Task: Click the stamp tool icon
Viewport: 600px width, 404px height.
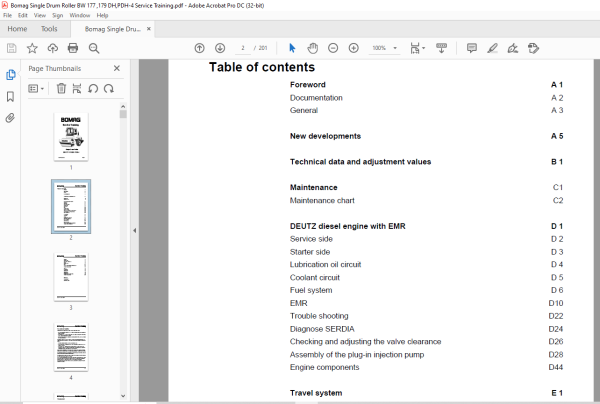Action: pos(533,48)
